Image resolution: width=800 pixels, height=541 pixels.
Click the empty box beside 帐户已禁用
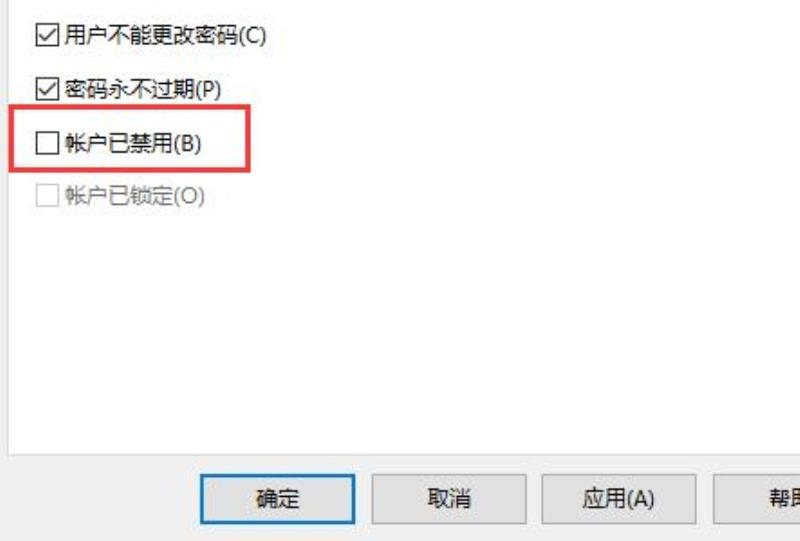tap(47, 143)
